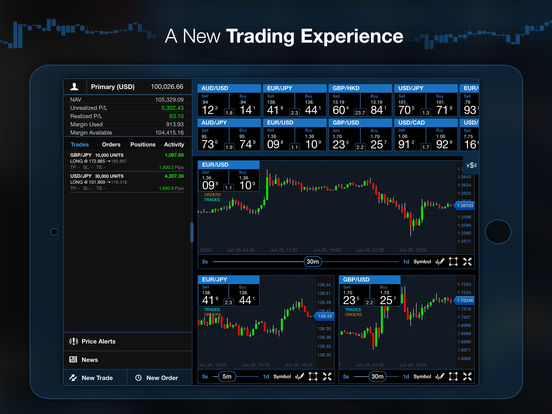The image size is (552, 414).
Task: Toggle ORDERS overlay on EUR/JPY chart
Action: (212, 314)
